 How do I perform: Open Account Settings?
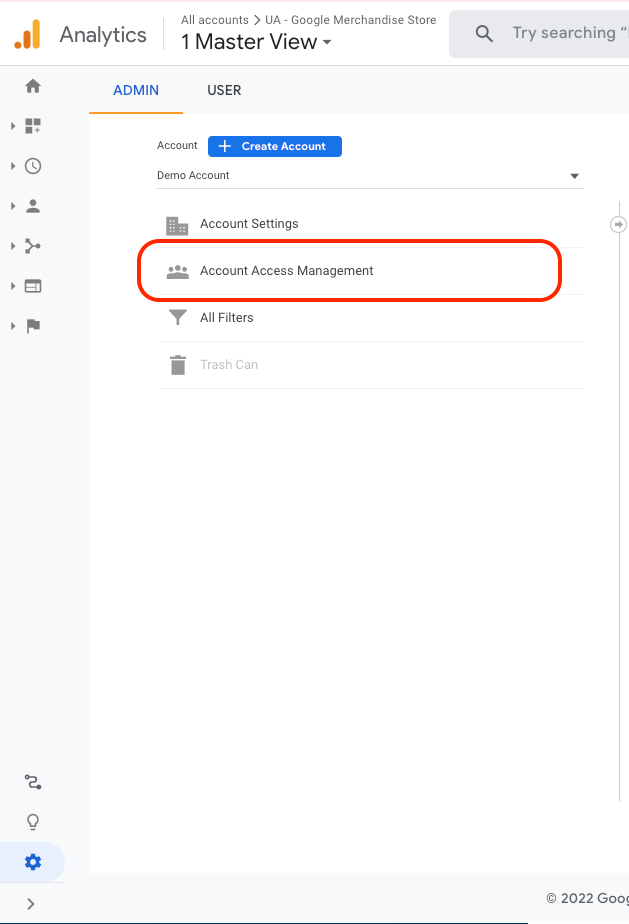coord(249,224)
